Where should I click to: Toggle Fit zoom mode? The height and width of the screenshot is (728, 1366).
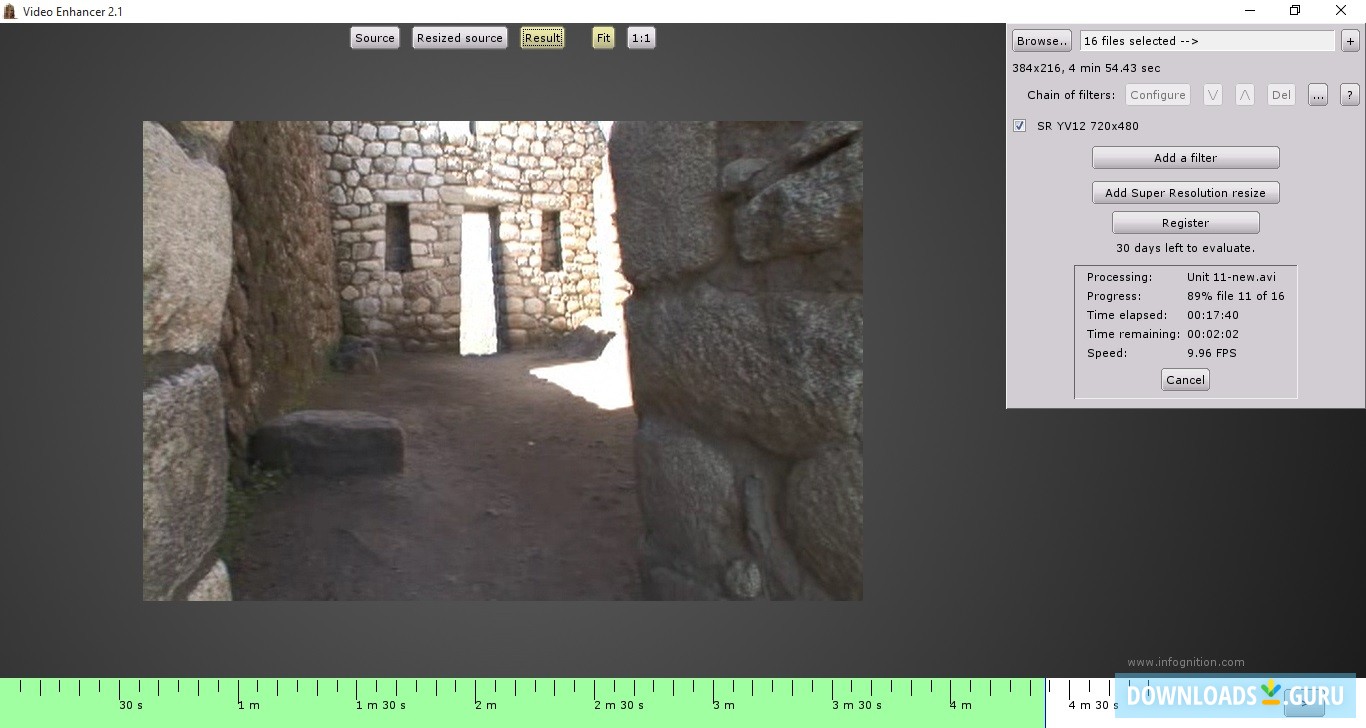point(603,38)
